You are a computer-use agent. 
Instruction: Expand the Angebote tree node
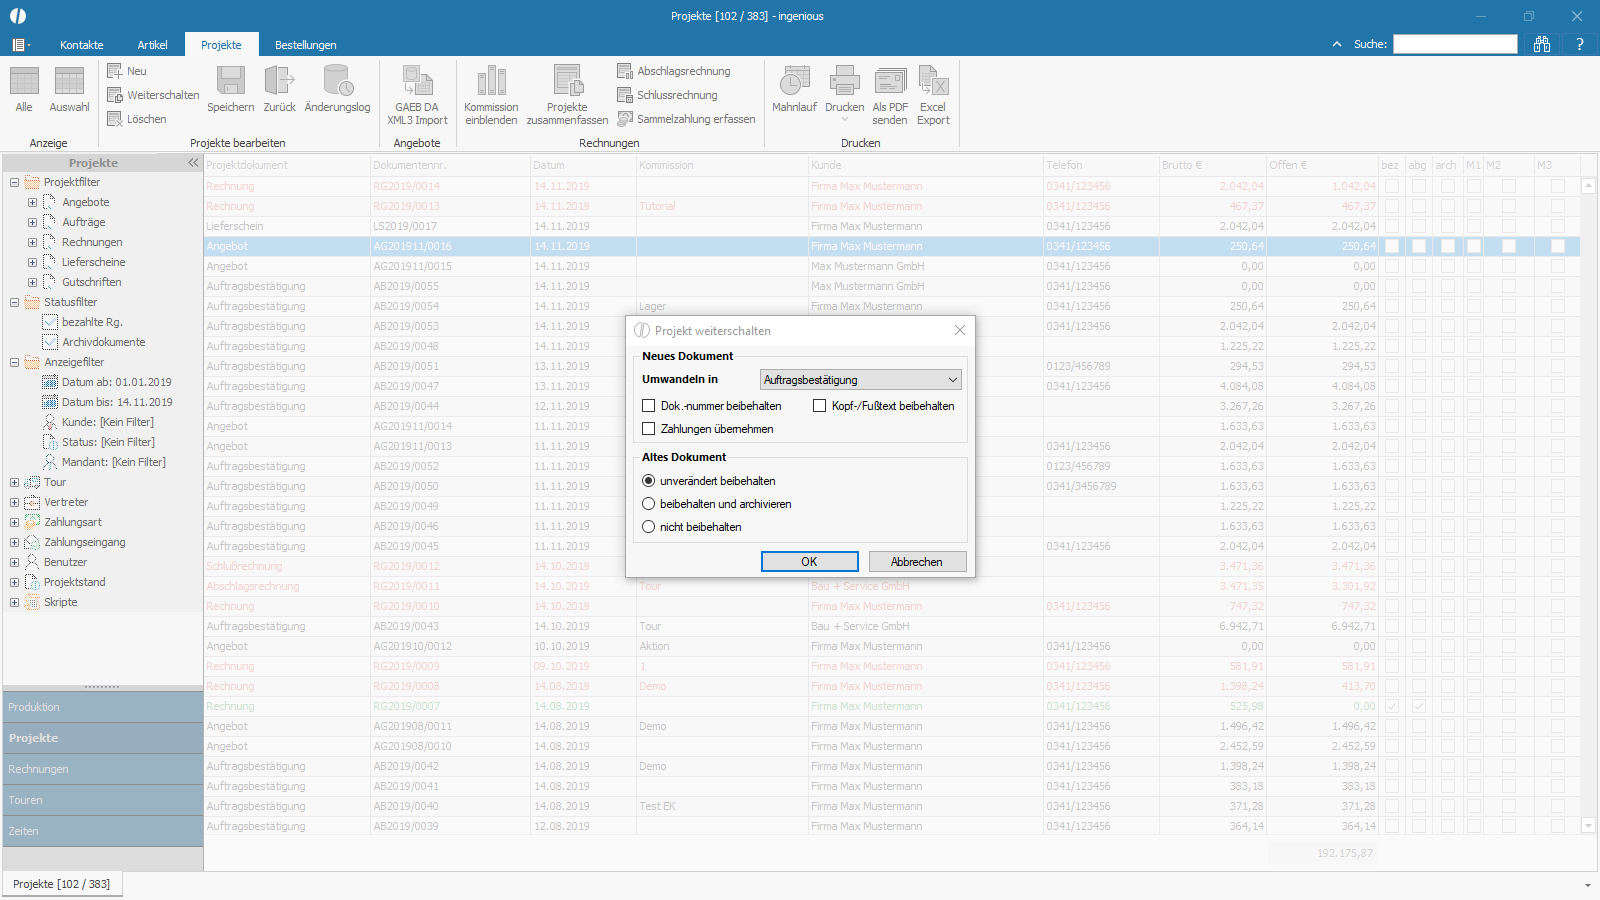pos(32,202)
